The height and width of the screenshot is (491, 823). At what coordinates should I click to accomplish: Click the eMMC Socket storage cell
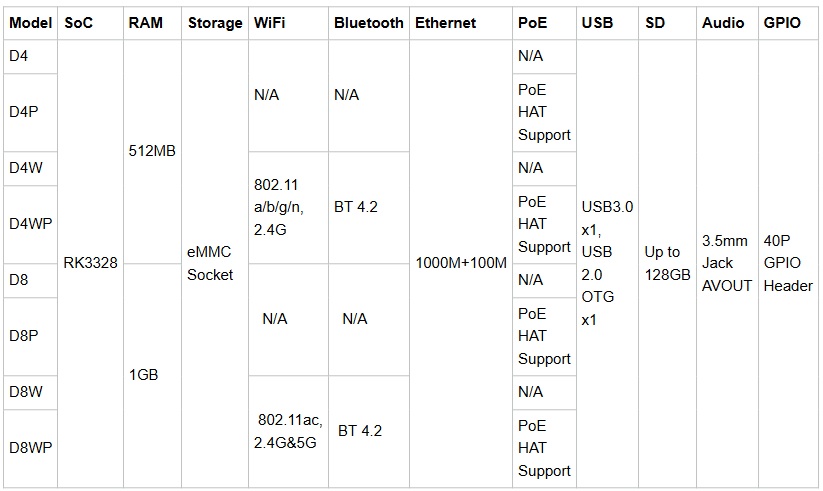[x=210, y=264]
